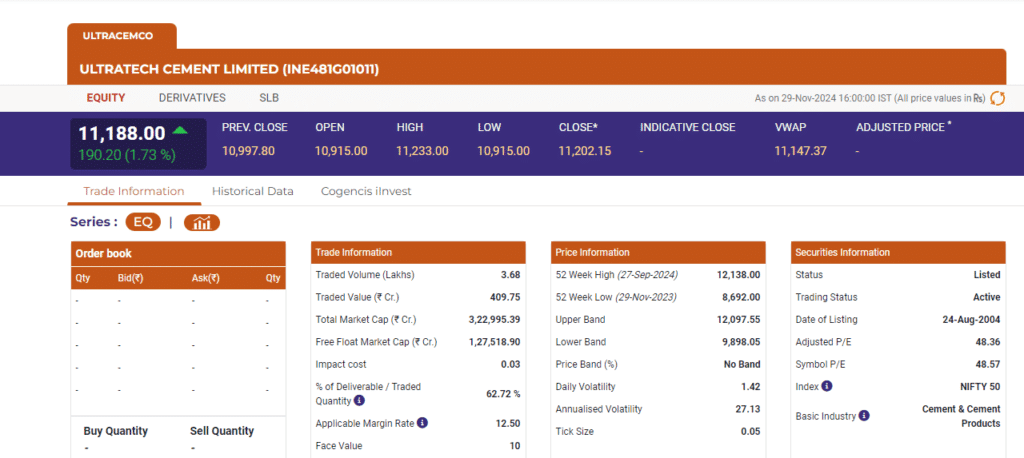Click the green up-arrow beside 11,188.00
Screen dimensions: 1024x458
point(180,131)
